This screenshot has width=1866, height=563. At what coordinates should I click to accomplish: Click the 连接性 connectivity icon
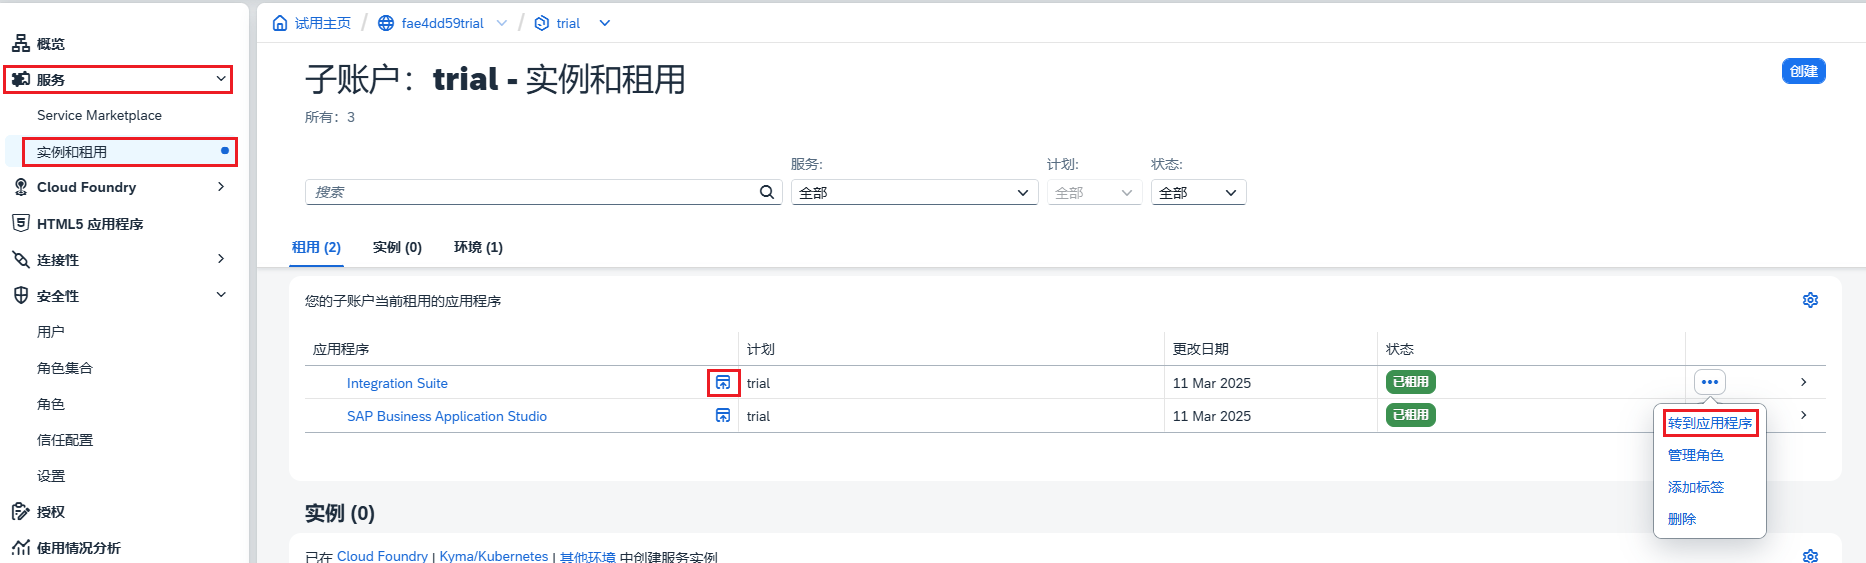coord(21,259)
